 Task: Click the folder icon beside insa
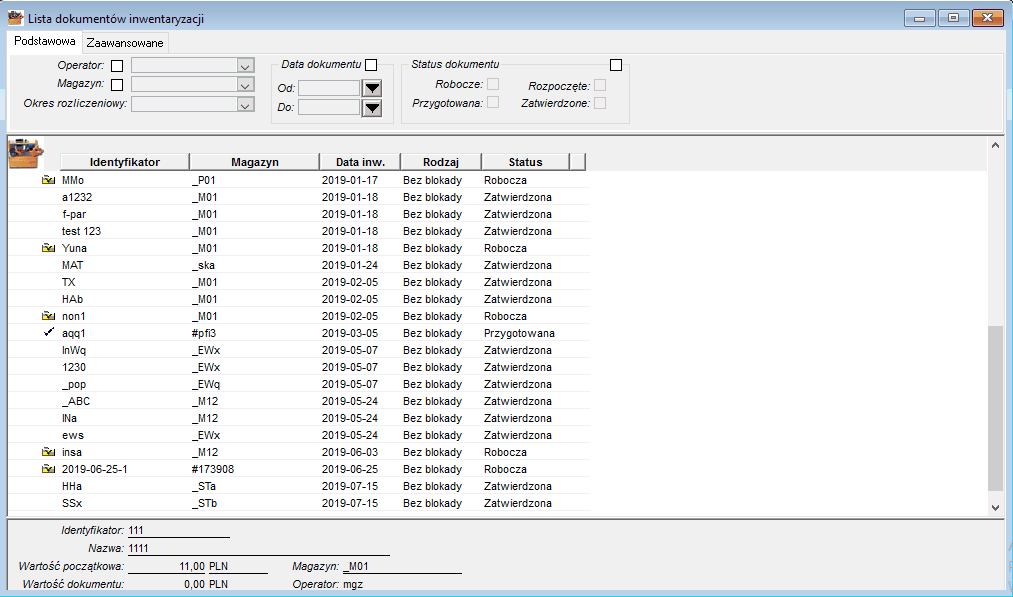pos(48,452)
